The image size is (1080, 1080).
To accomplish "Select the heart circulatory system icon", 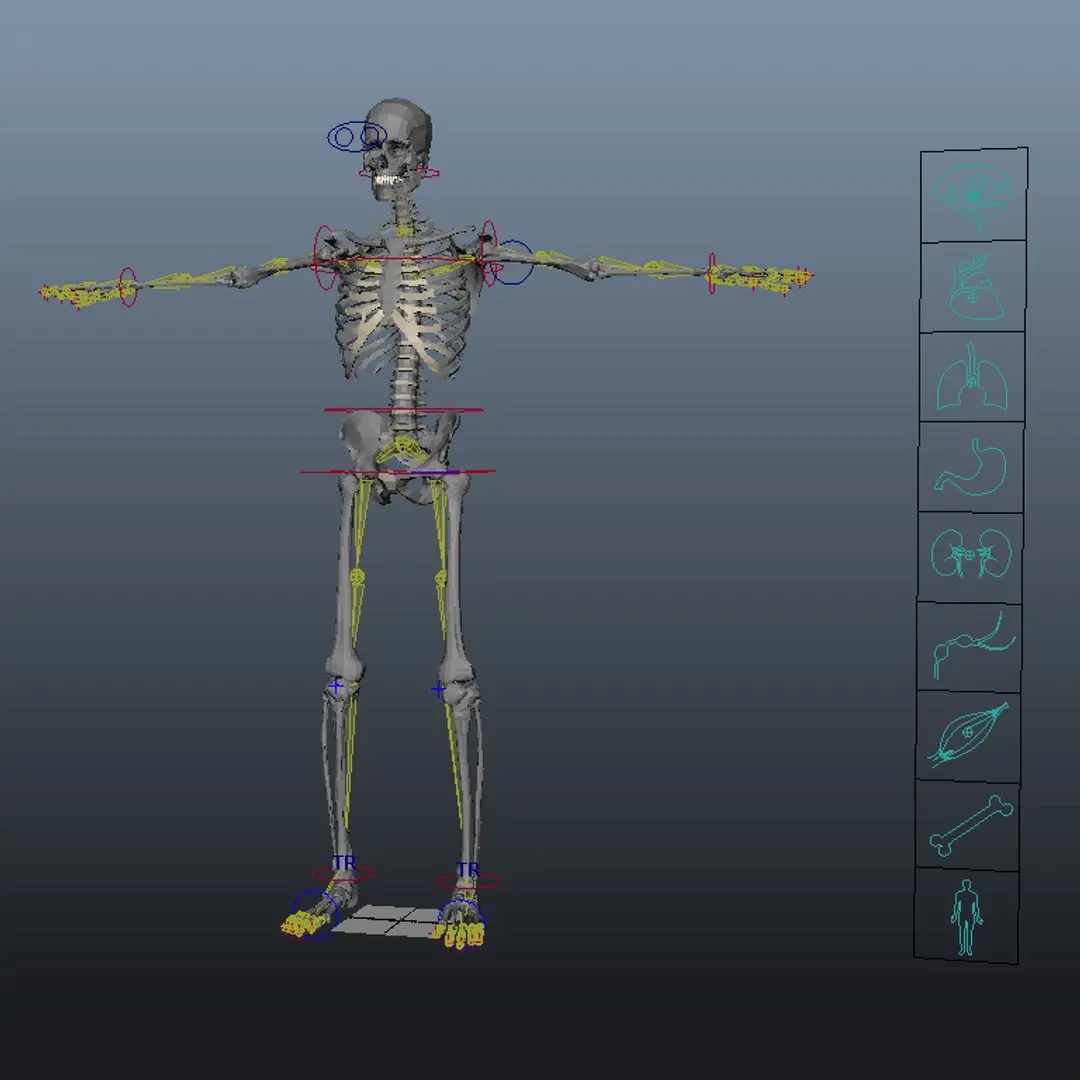I will pos(975,288).
